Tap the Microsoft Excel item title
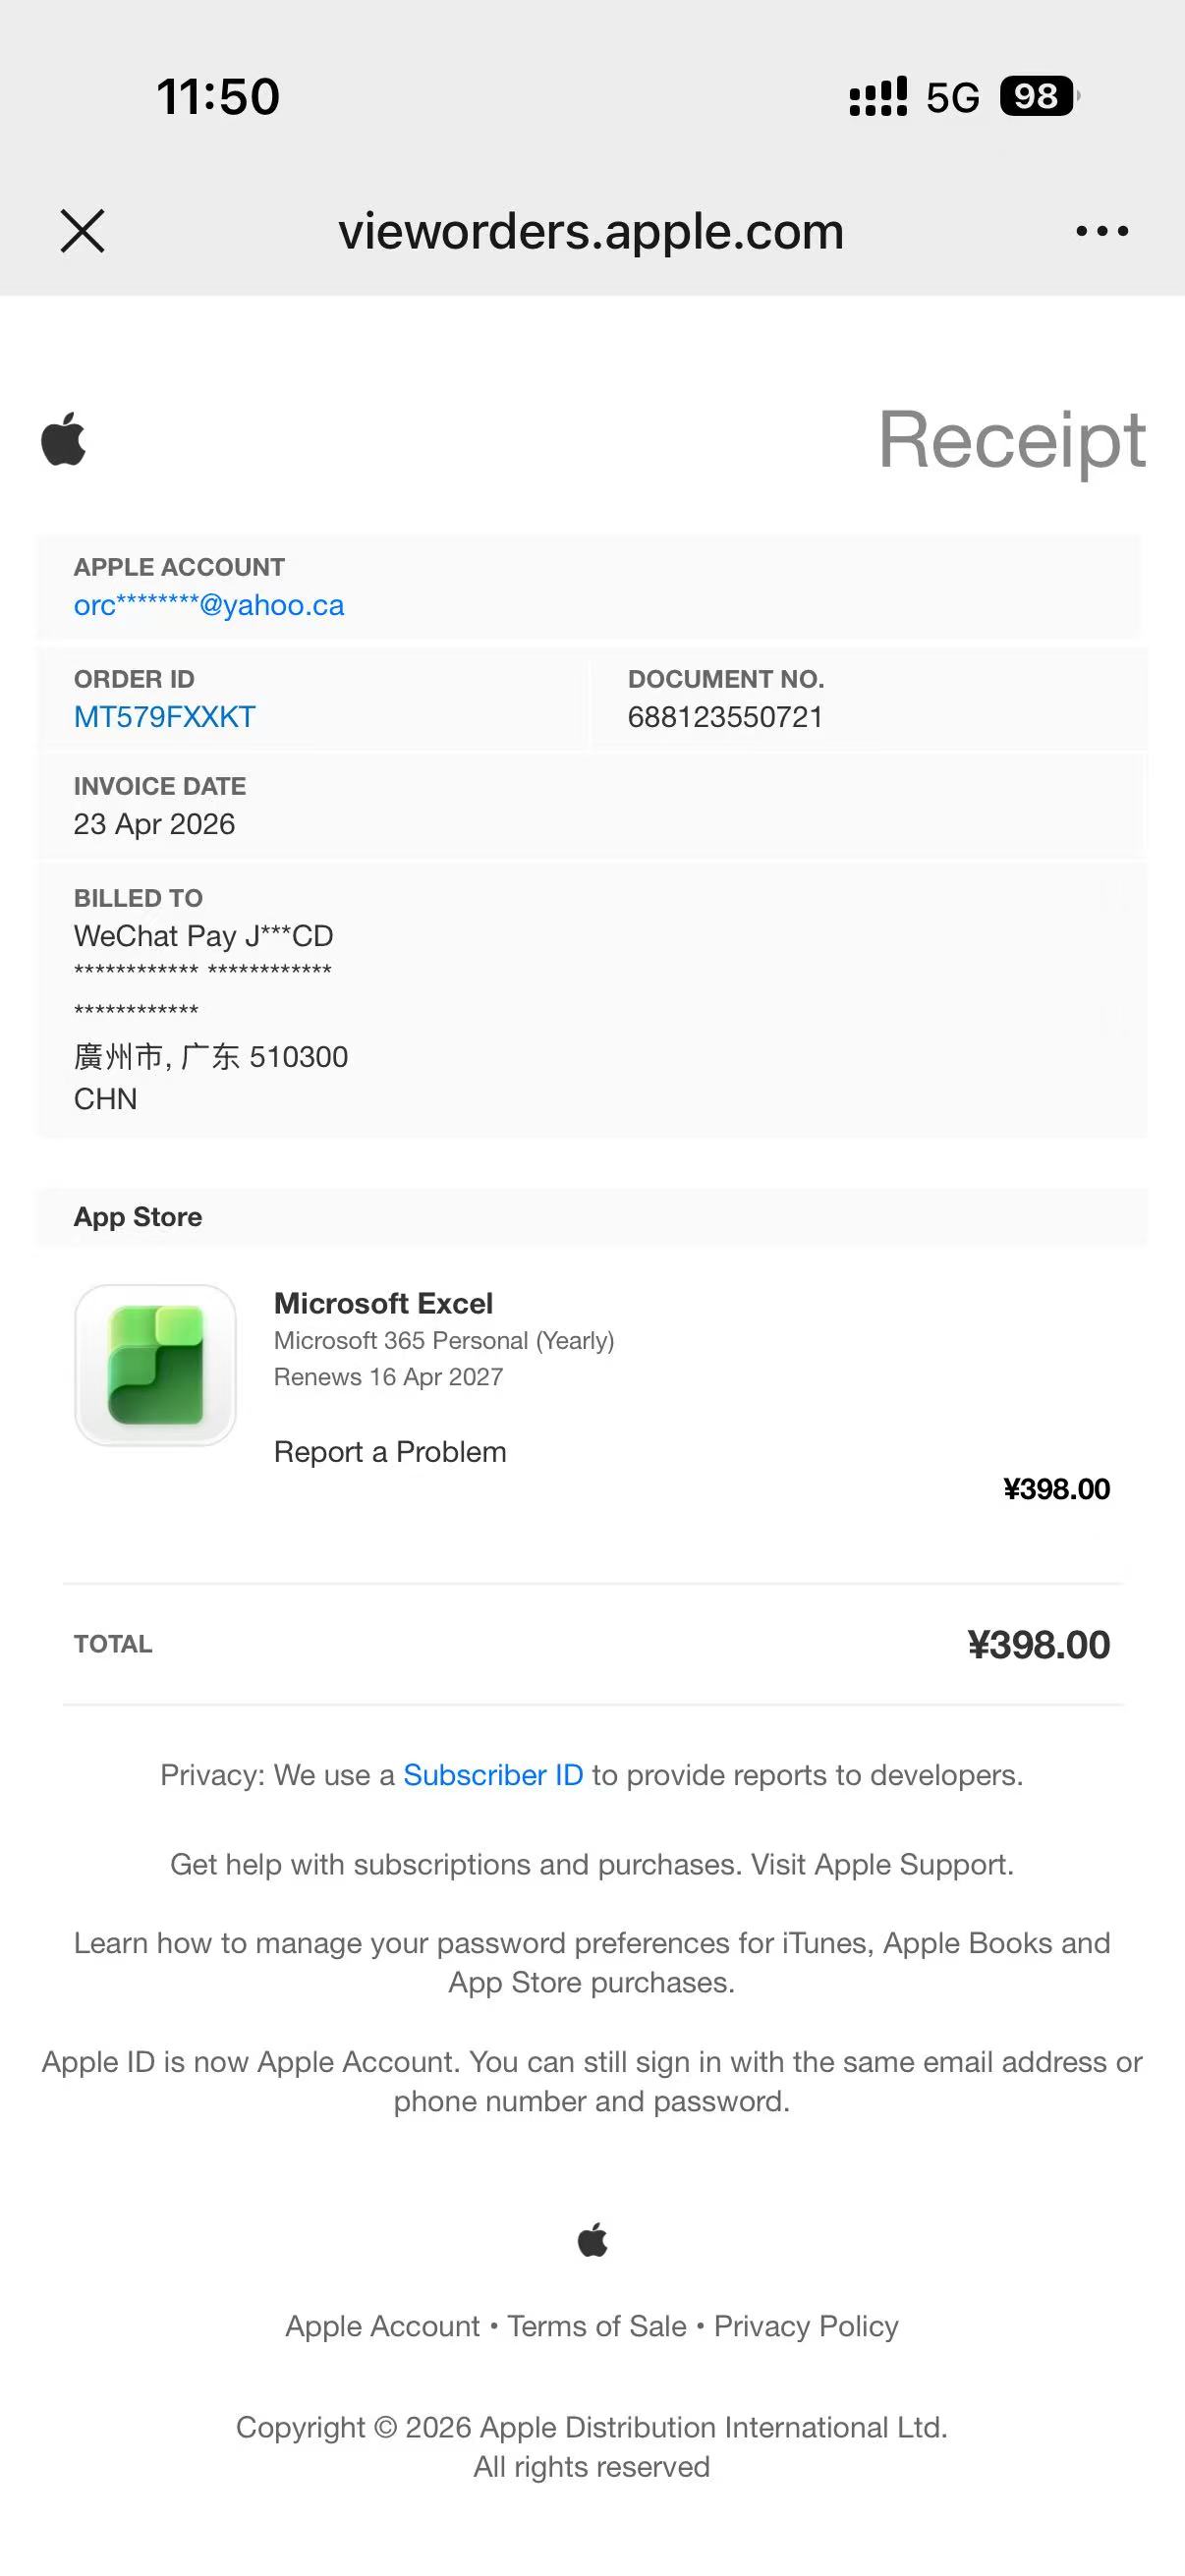This screenshot has width=1185, height=2576. 384,1303
